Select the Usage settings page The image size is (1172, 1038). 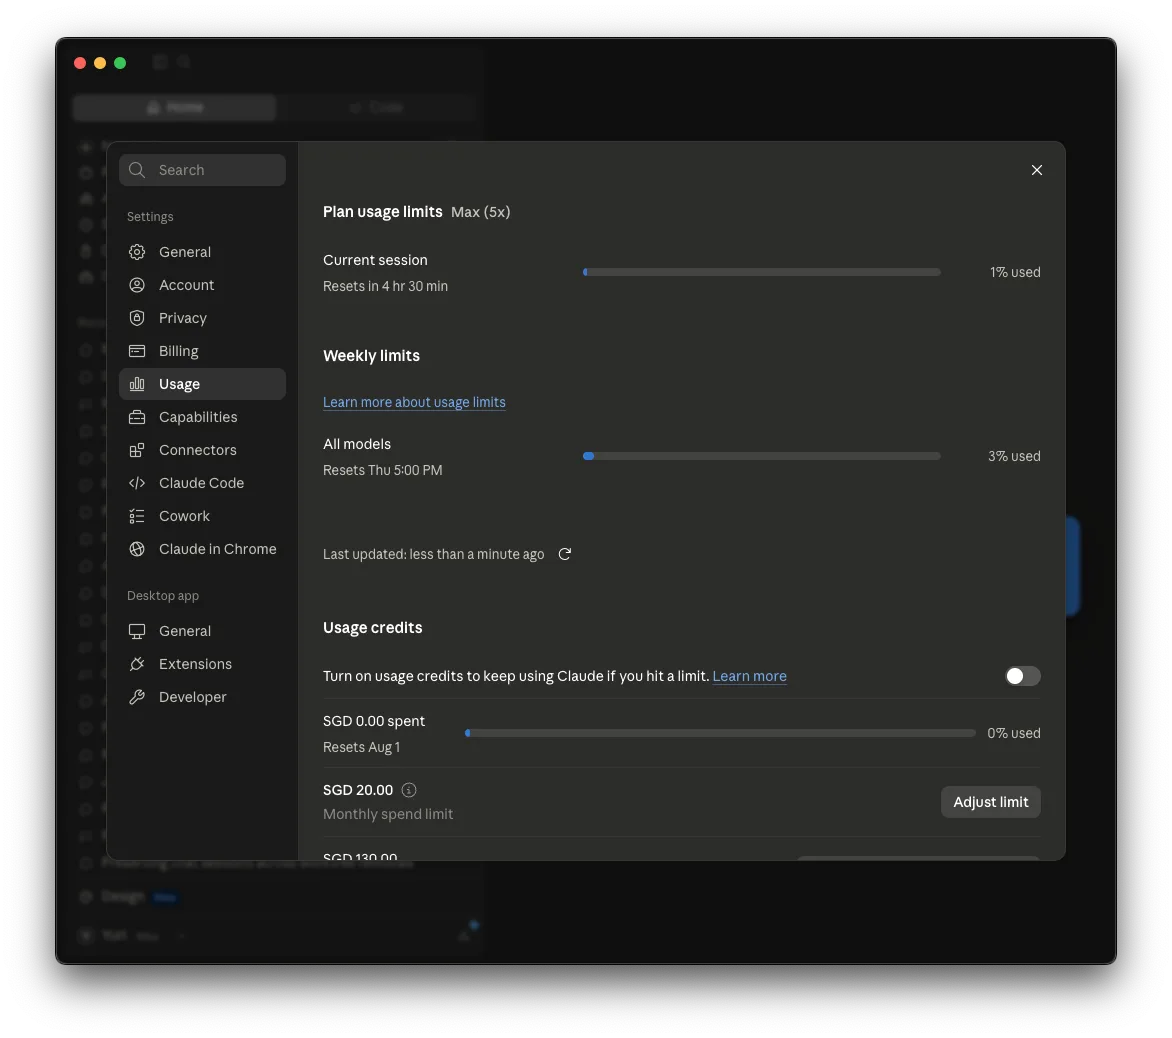(202, 383)
